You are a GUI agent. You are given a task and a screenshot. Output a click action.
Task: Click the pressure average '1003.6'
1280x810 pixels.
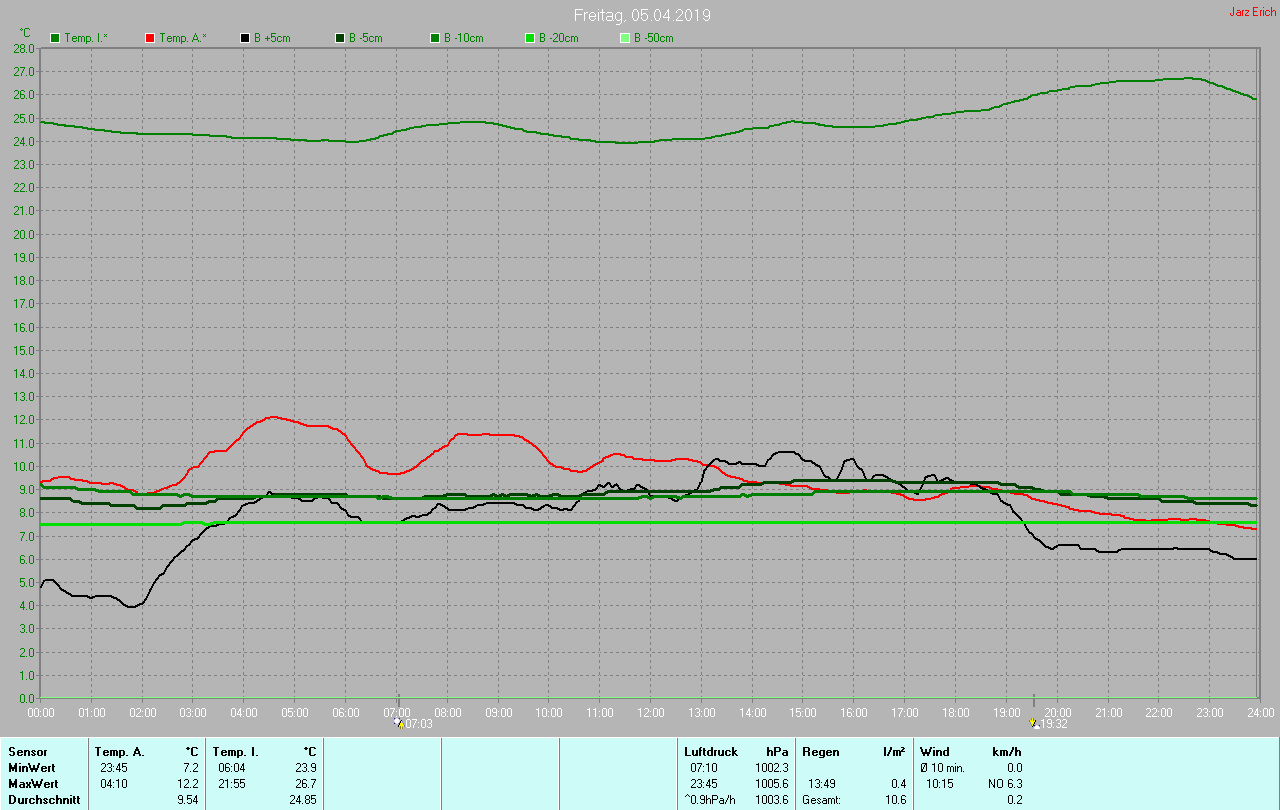pyautogui.click(x=772, y=799)
